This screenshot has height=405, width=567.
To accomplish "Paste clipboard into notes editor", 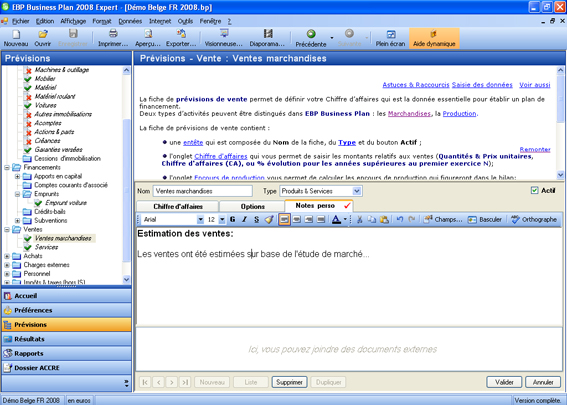I will pos(384,219).
